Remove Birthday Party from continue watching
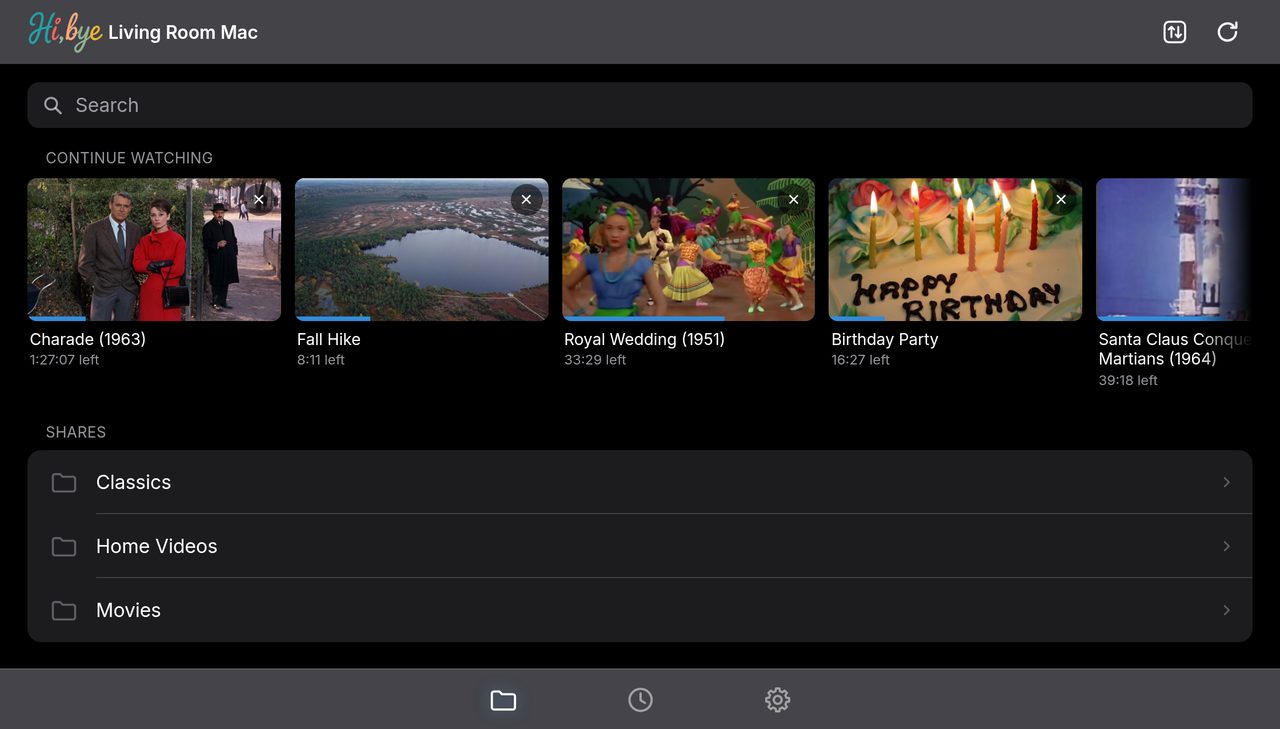 pos(1061,200)
